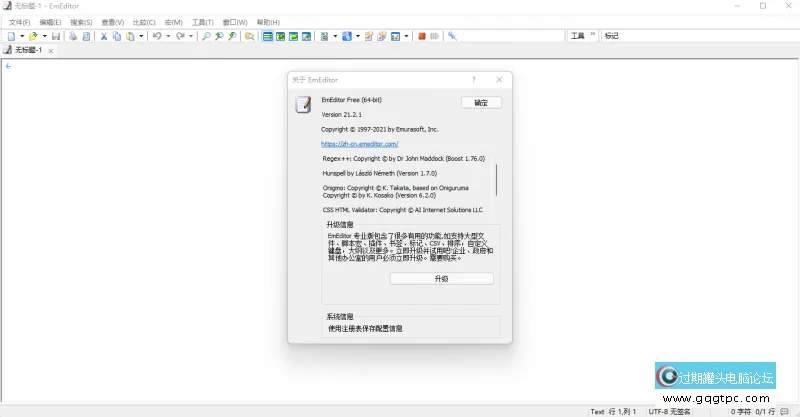
Task: Expand the Paste options dropdown arrow
Action: coord(141,36)
